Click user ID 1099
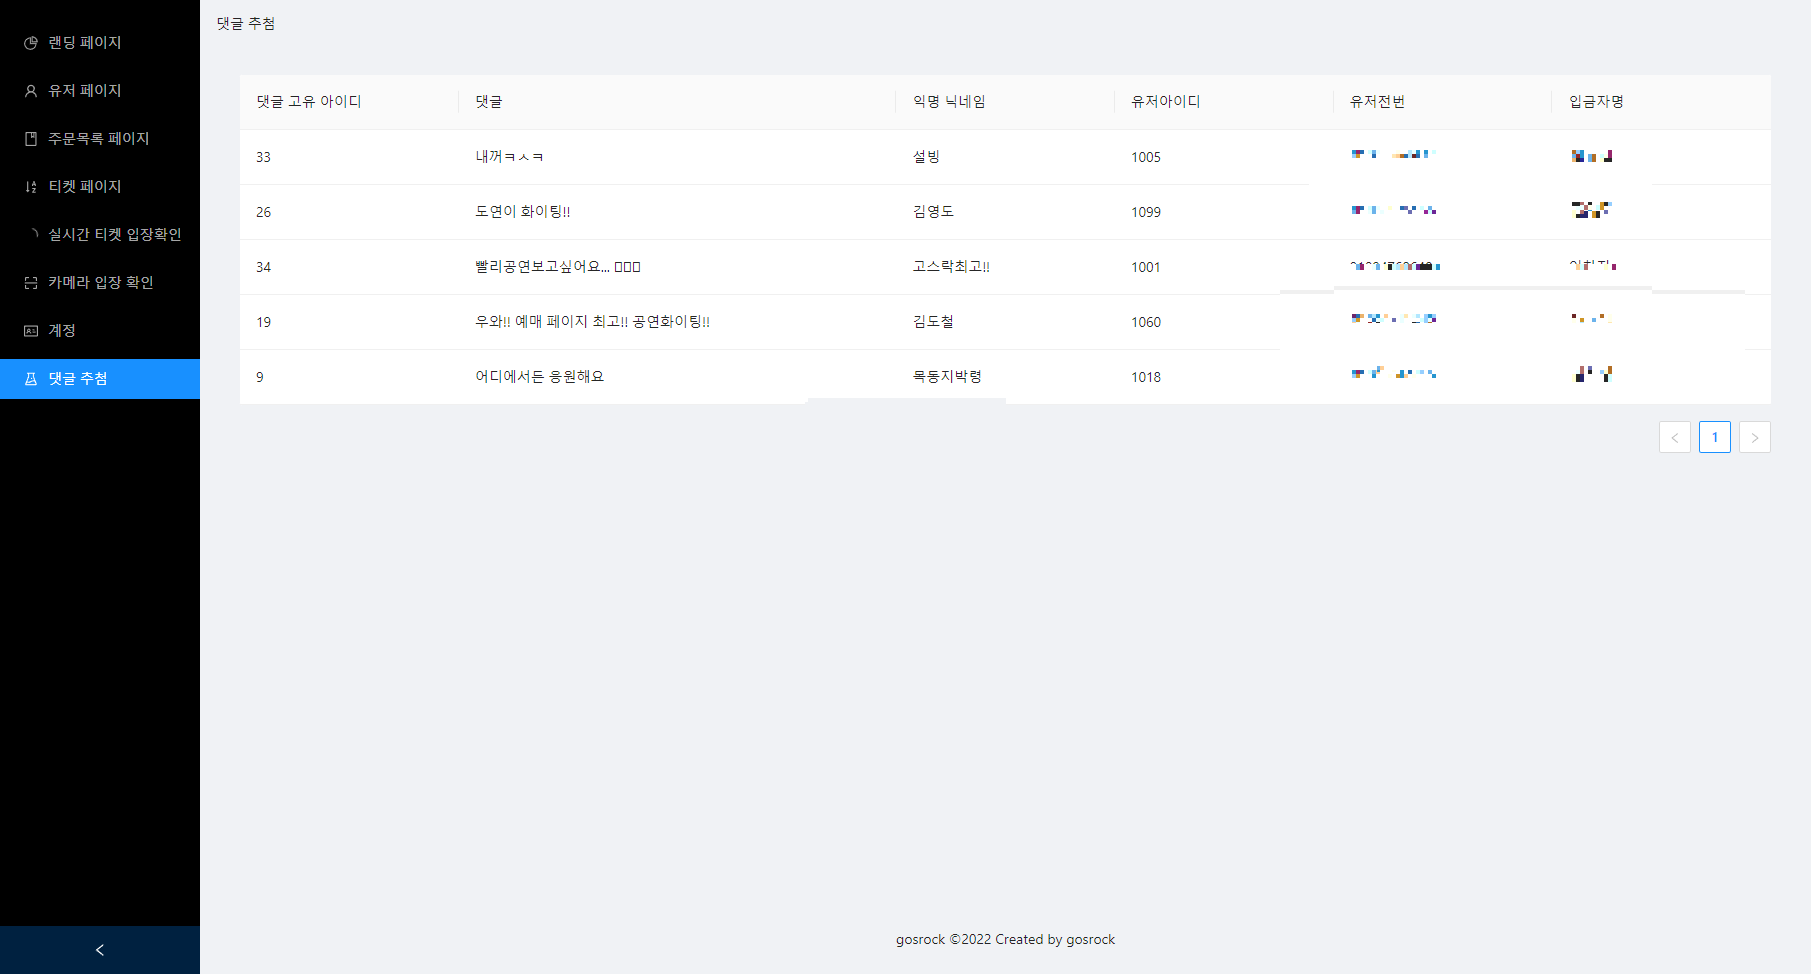The width and height of the screenshot is (1811, 974). (x=1146, y=212)
